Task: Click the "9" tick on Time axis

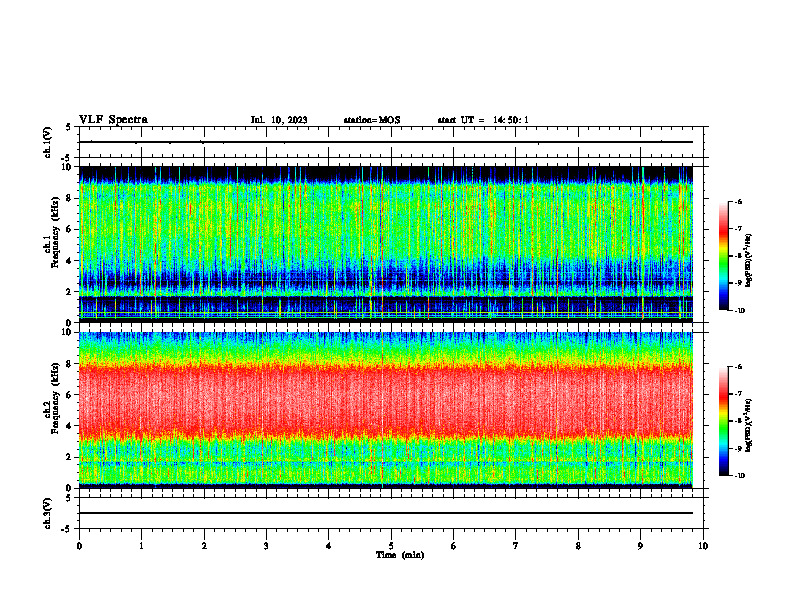Action: tap(640, 546)
